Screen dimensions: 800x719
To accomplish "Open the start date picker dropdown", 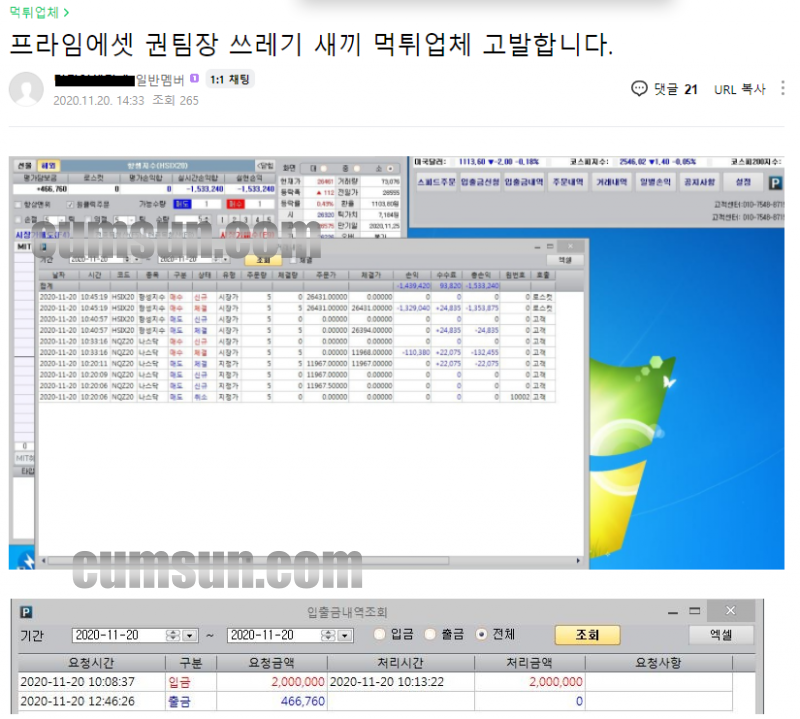I will [191, 635].
